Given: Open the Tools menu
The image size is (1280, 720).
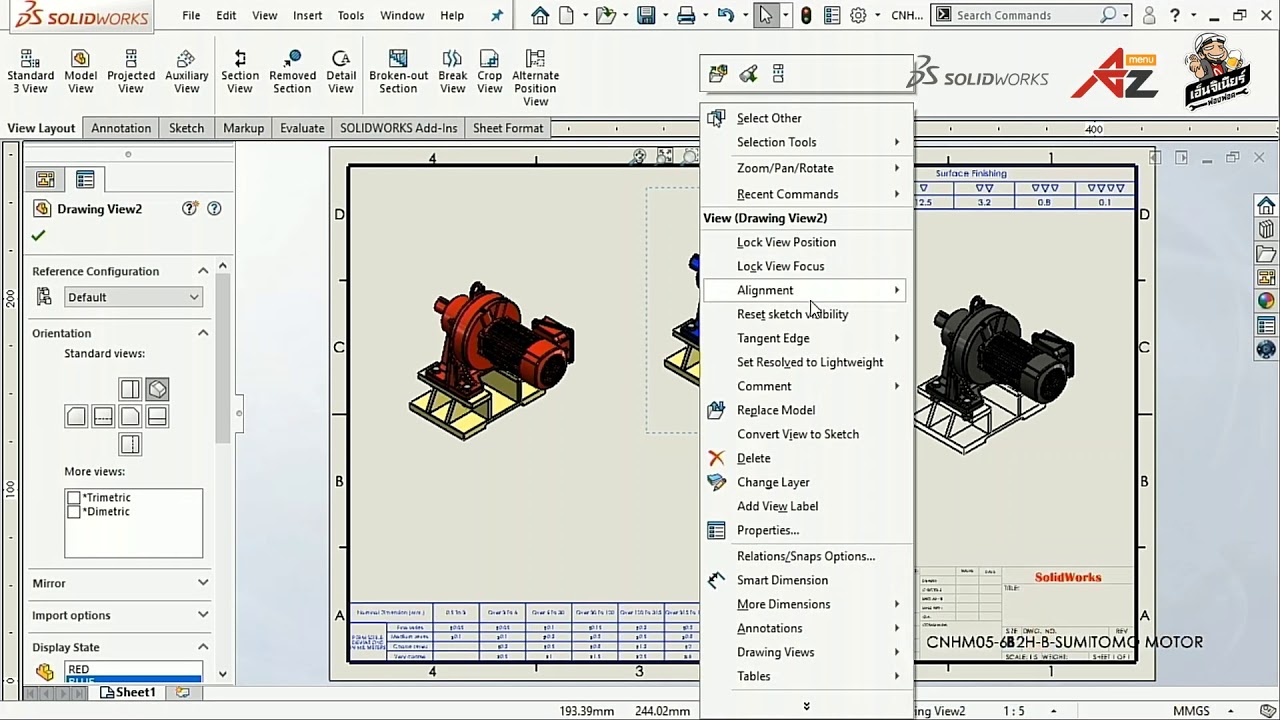Looking at the screenshot, I should tap(350, 15).
